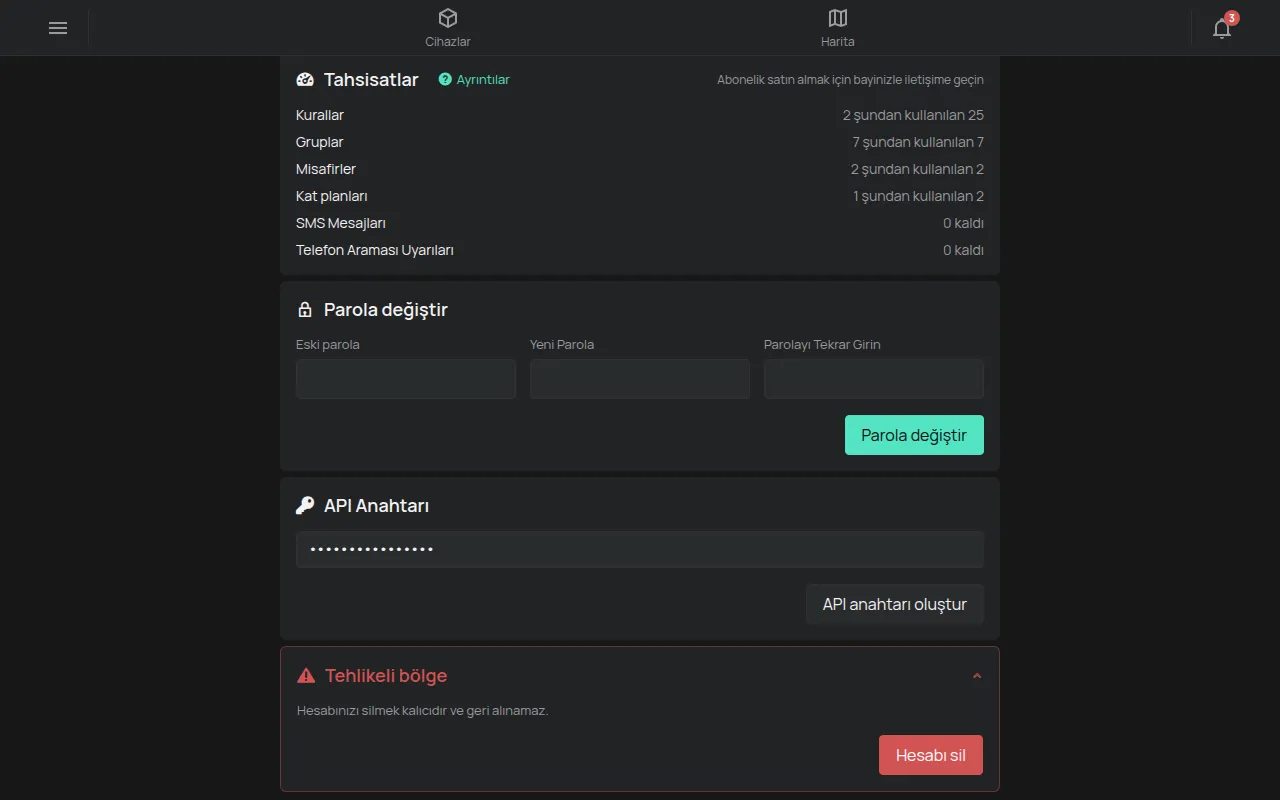Click the Ayrıntılar question mark icon
Screen dimensions: 1280x800
[445, 80]
